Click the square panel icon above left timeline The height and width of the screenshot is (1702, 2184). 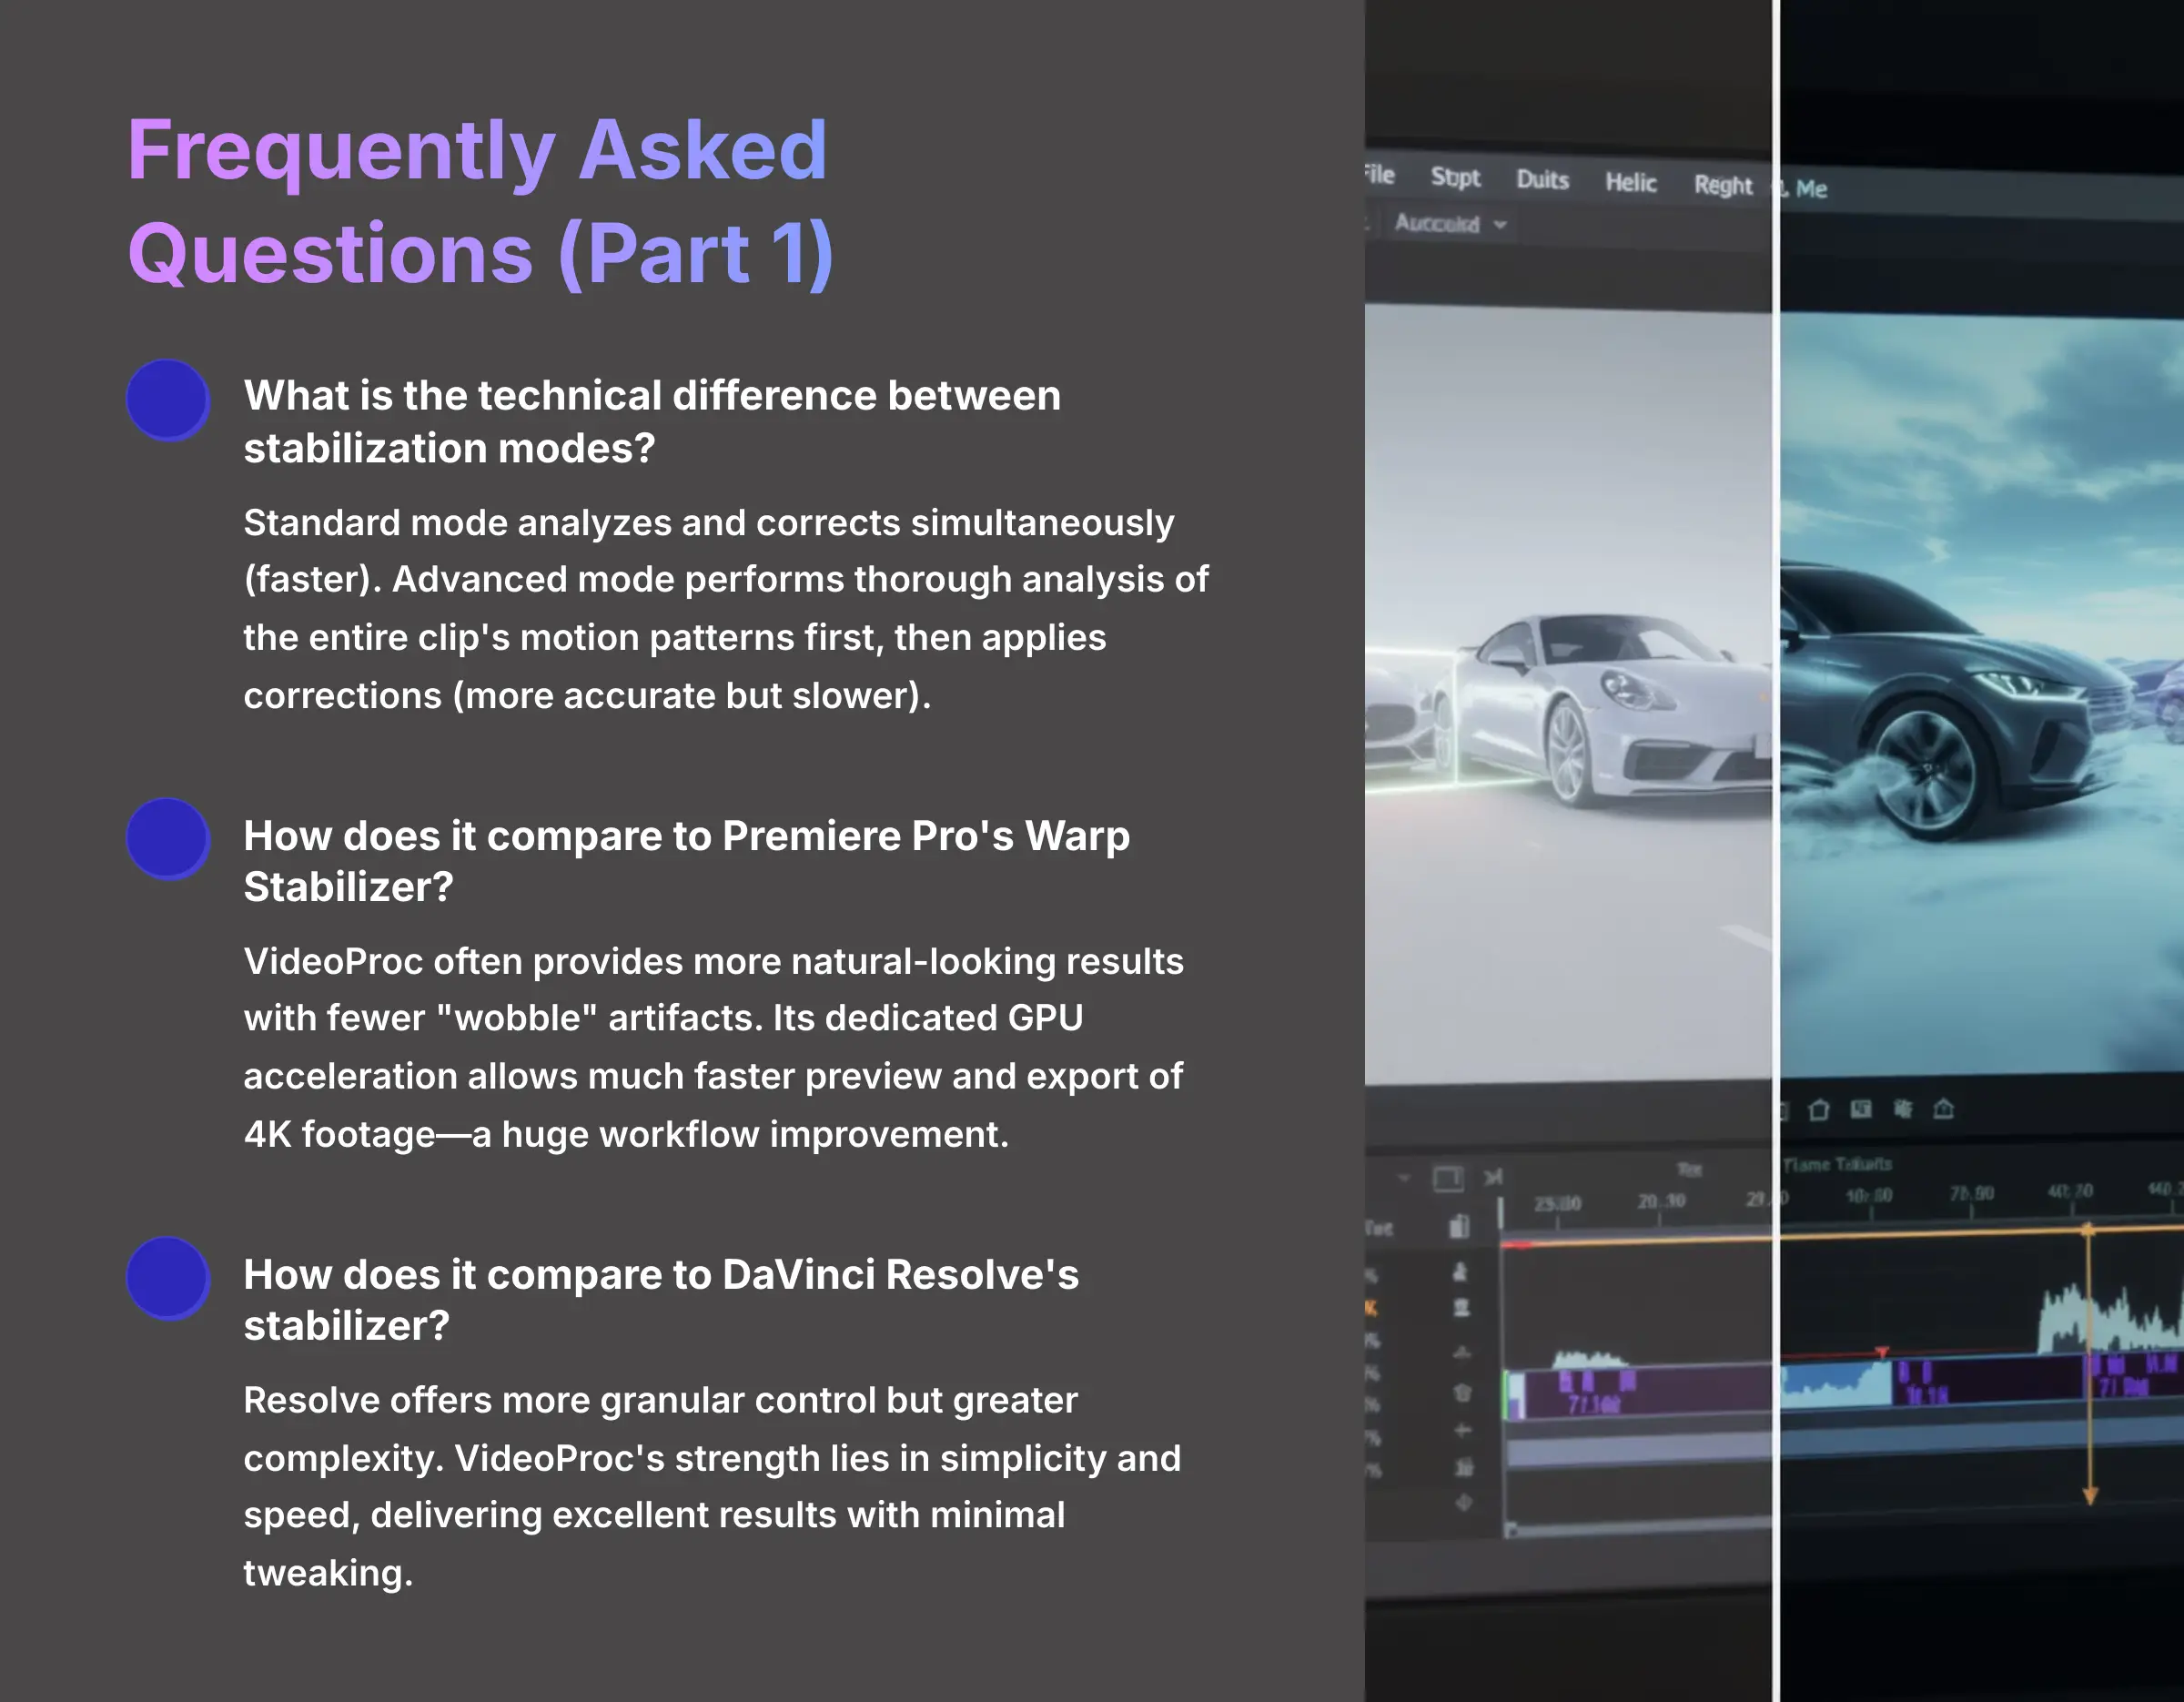coord(1448,1179)
